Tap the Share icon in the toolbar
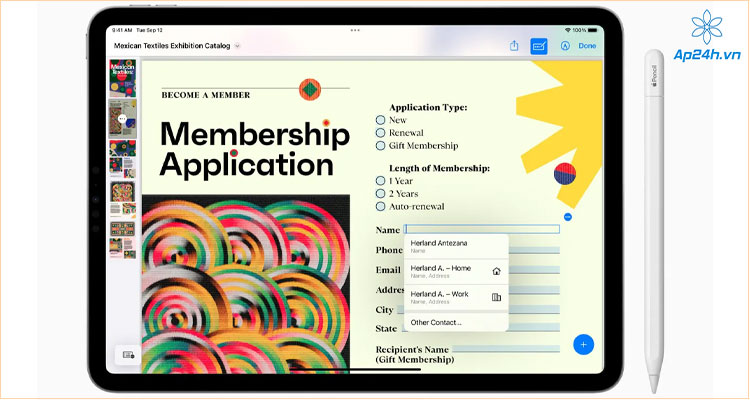The height and width of the screenshot is (400, 750). pos(514,46)
